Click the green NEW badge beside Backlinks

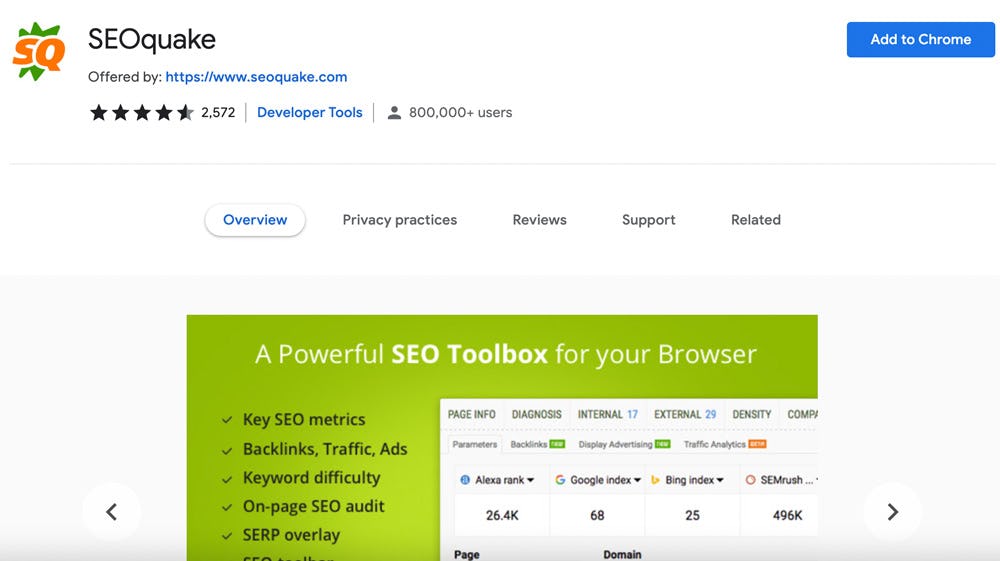[557, 444]
